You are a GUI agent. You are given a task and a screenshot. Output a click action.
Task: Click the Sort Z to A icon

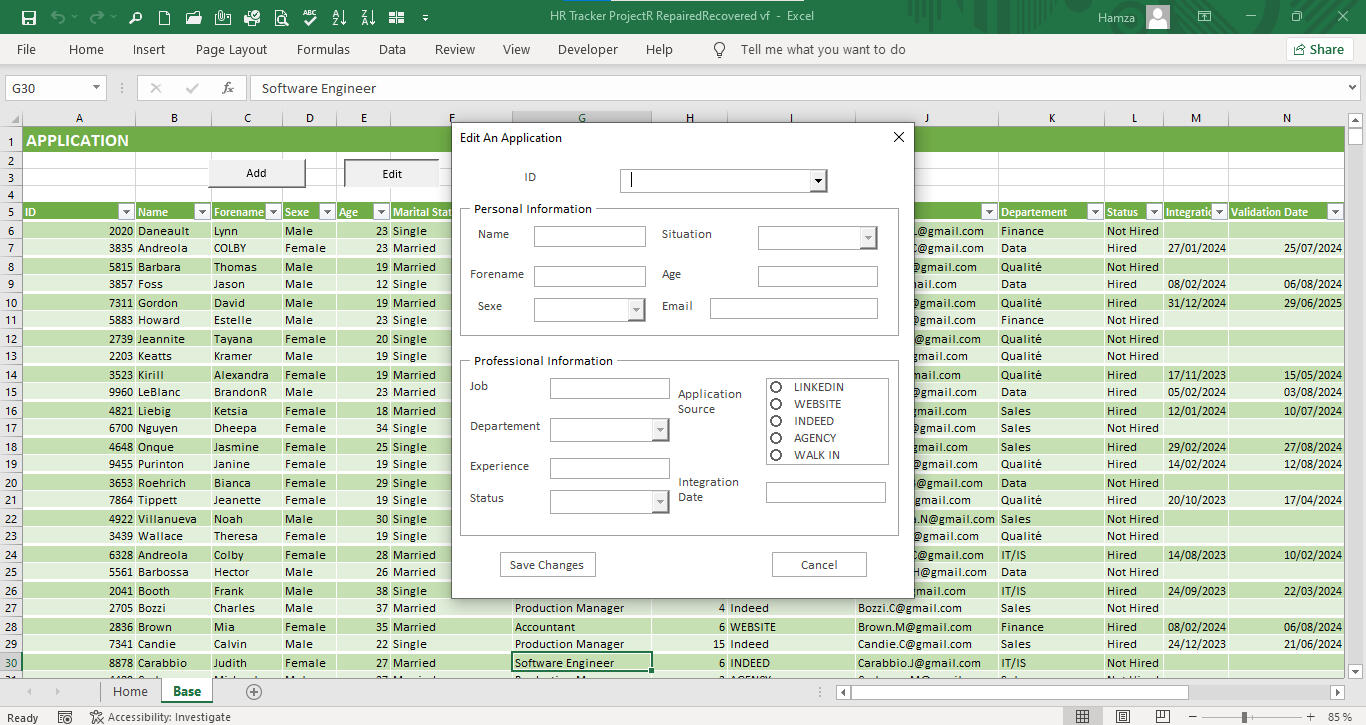(x=368, y=17)
